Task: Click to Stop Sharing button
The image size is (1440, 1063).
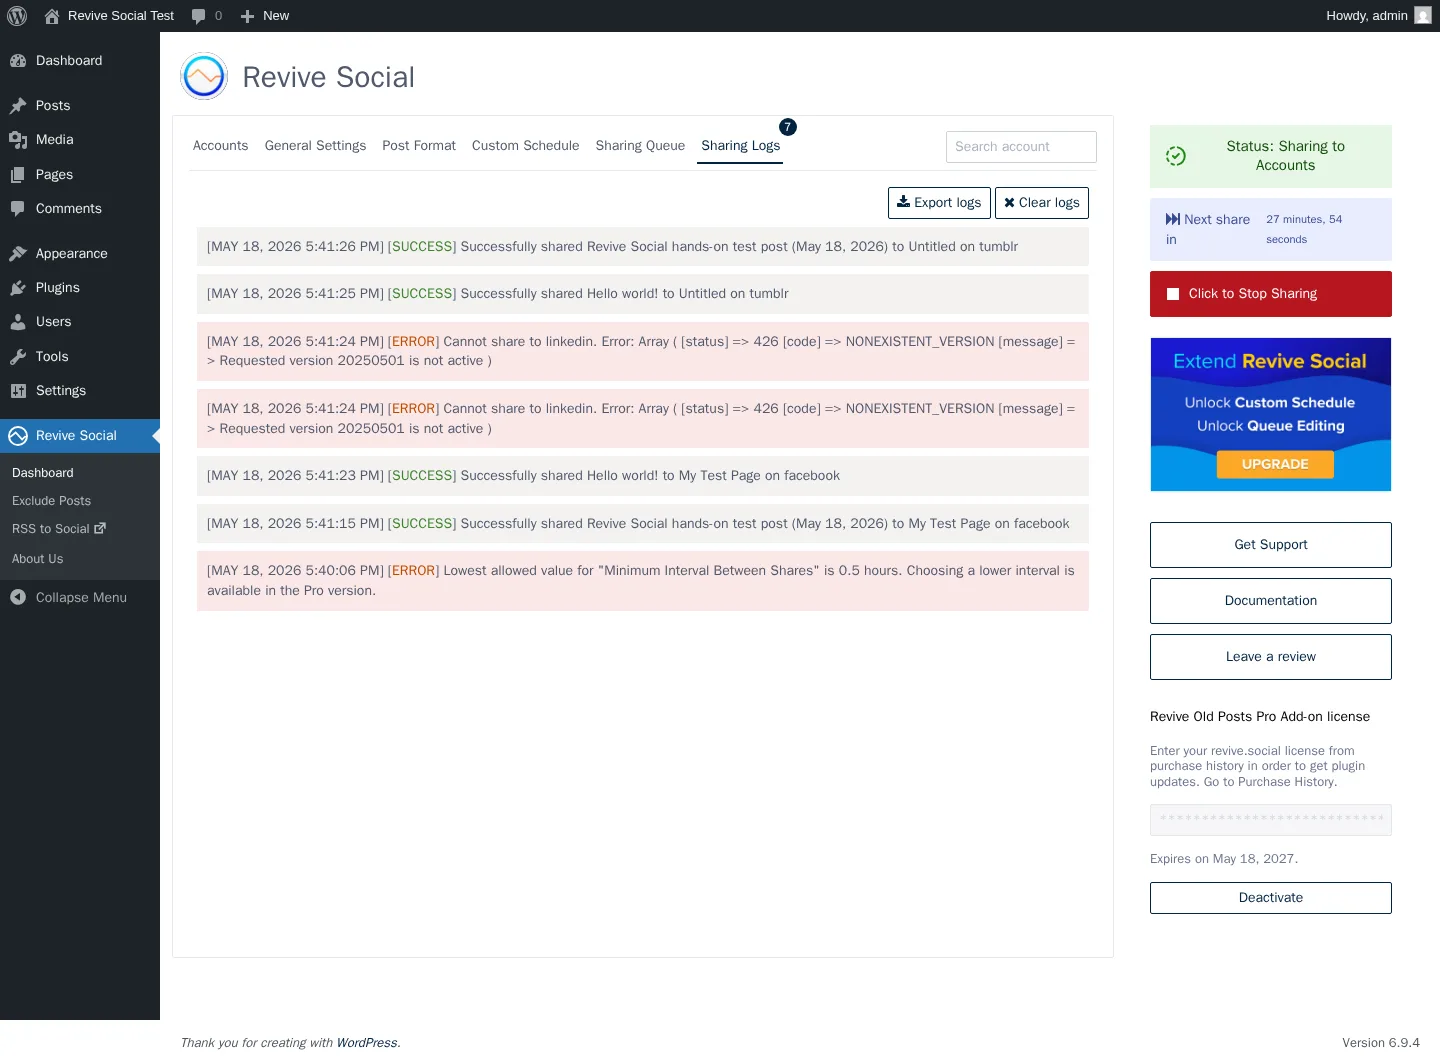Action: pos(1271,294)
